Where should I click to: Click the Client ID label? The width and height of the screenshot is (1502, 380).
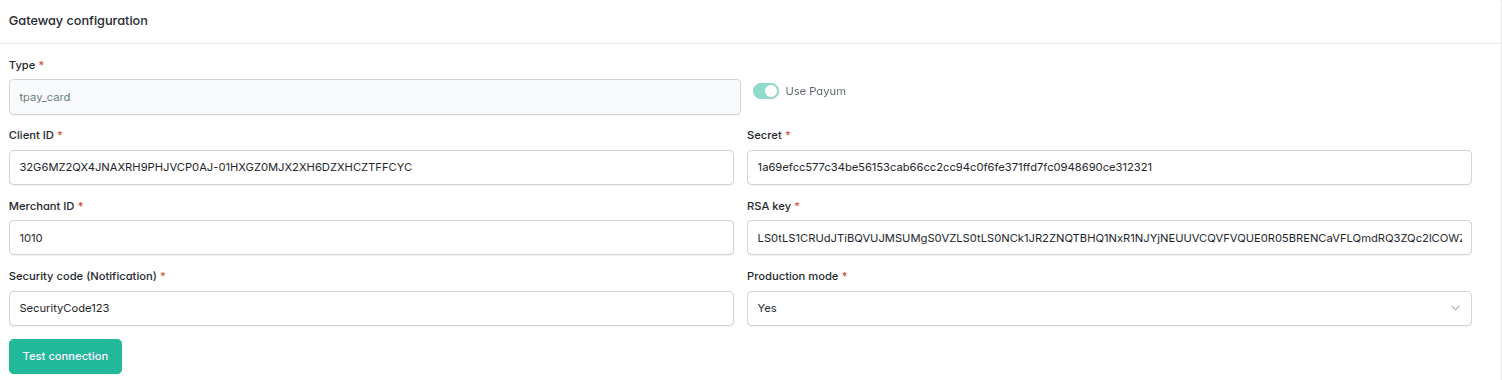click(31, 135)
